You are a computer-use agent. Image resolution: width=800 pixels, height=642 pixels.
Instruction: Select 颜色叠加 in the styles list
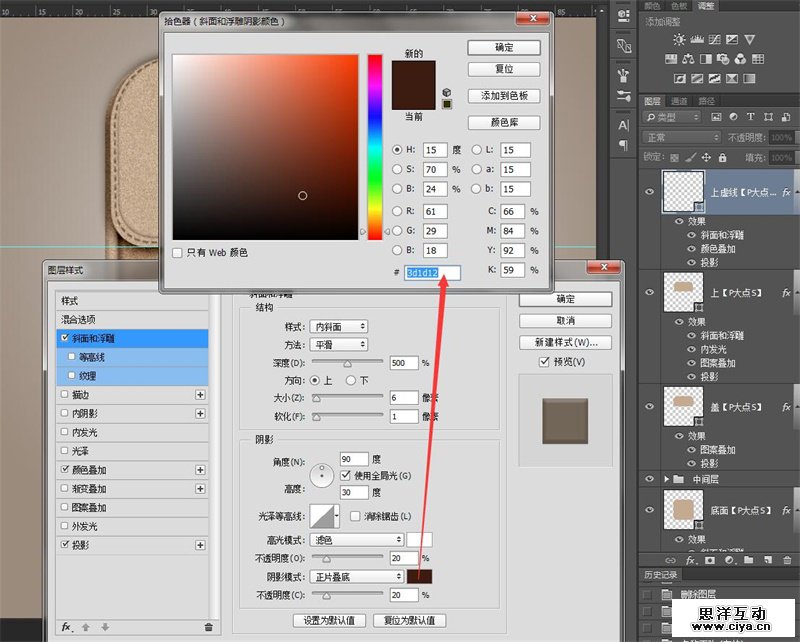tap(90, 470)
